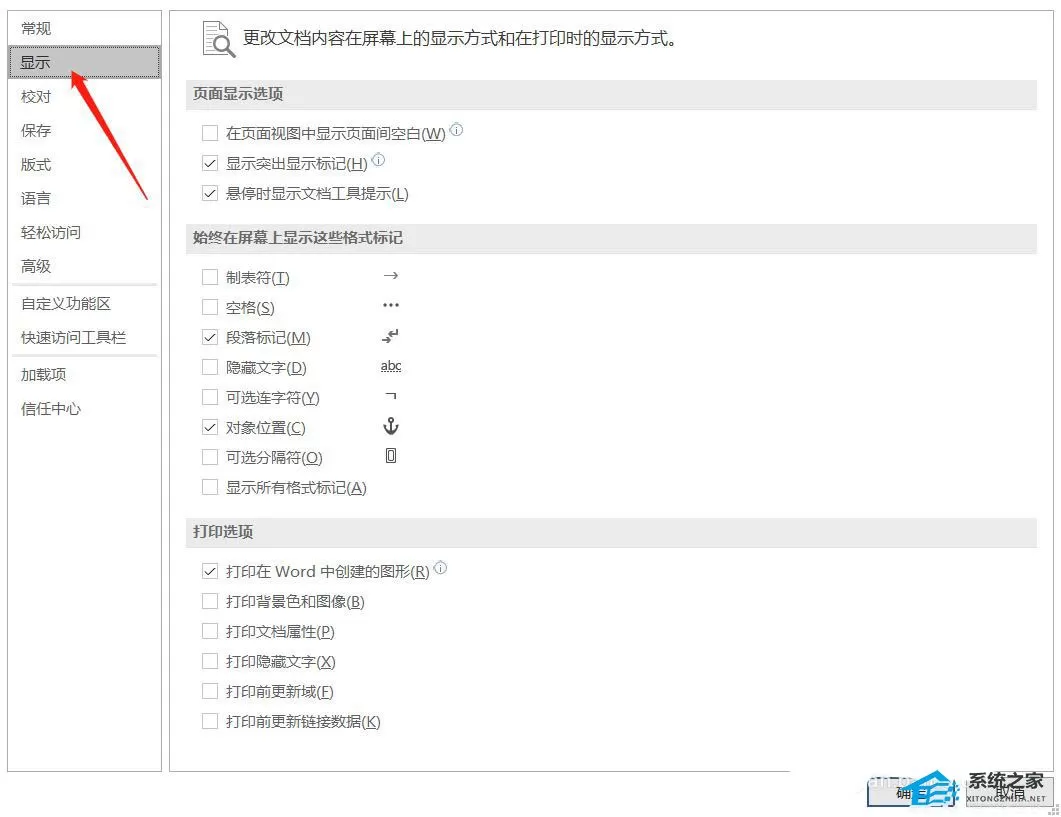Select 自定义功能区 in sidebar
This screenshot has width=1061, height=817.
click(x=66, y=303)
